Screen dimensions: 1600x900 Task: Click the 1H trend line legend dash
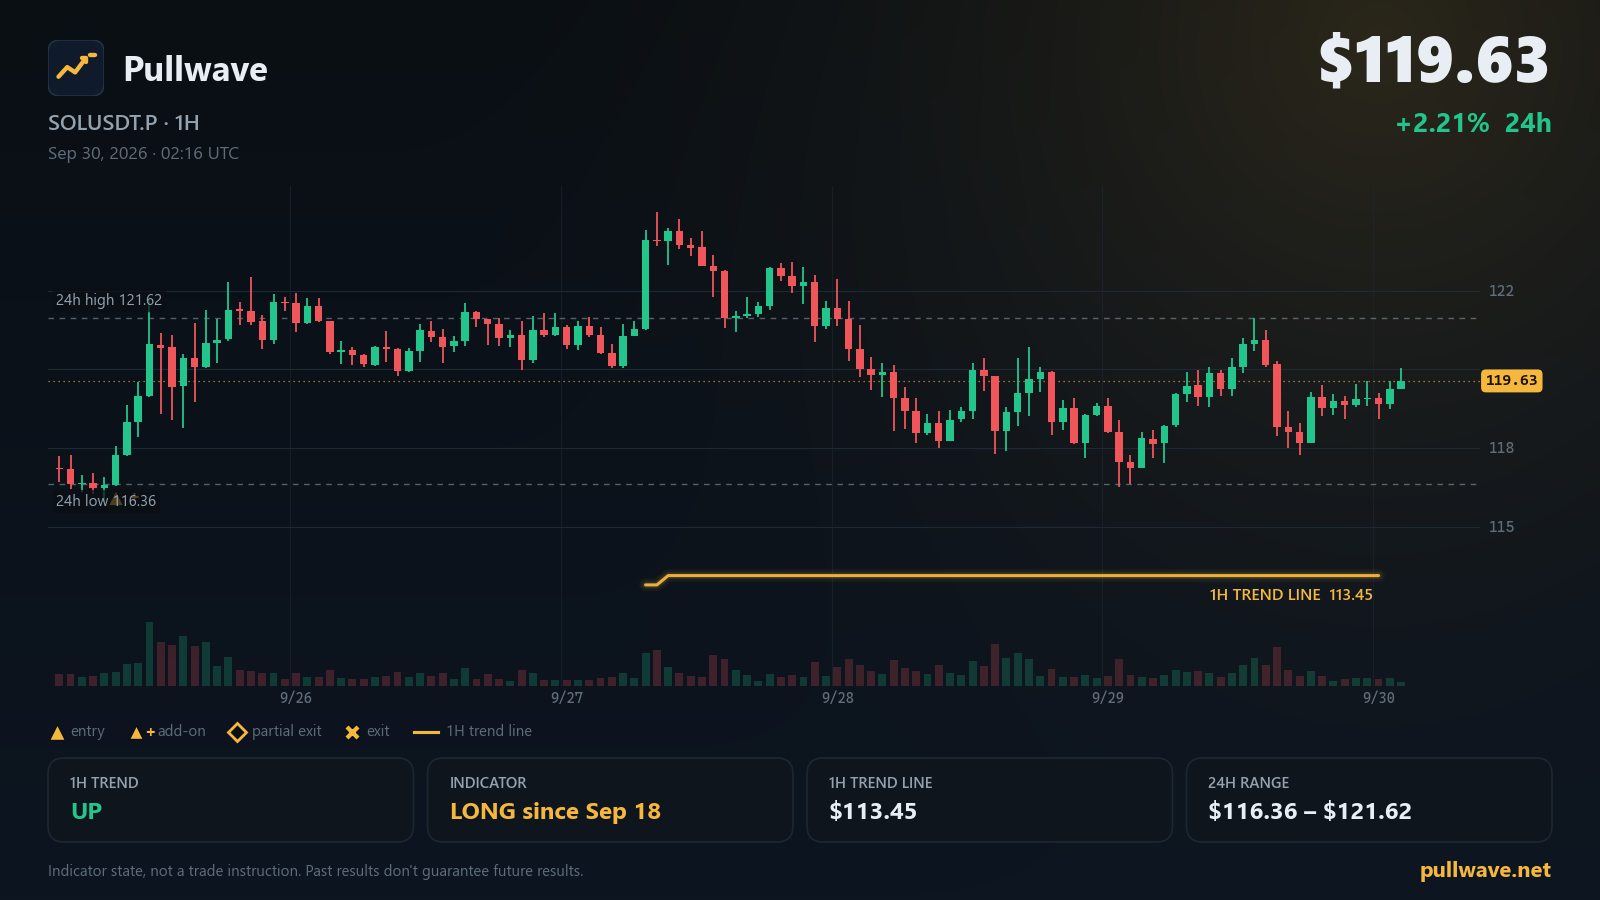coord(426,733)
